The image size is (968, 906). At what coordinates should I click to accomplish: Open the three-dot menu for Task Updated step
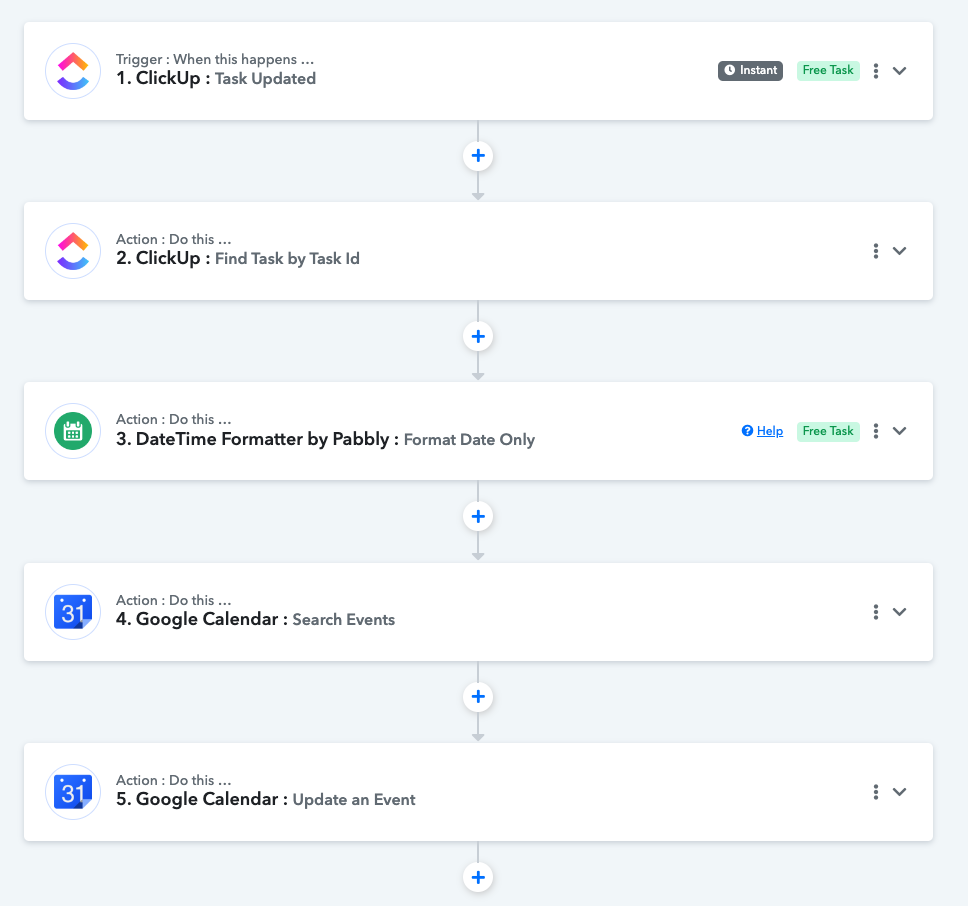coord(875,70)
